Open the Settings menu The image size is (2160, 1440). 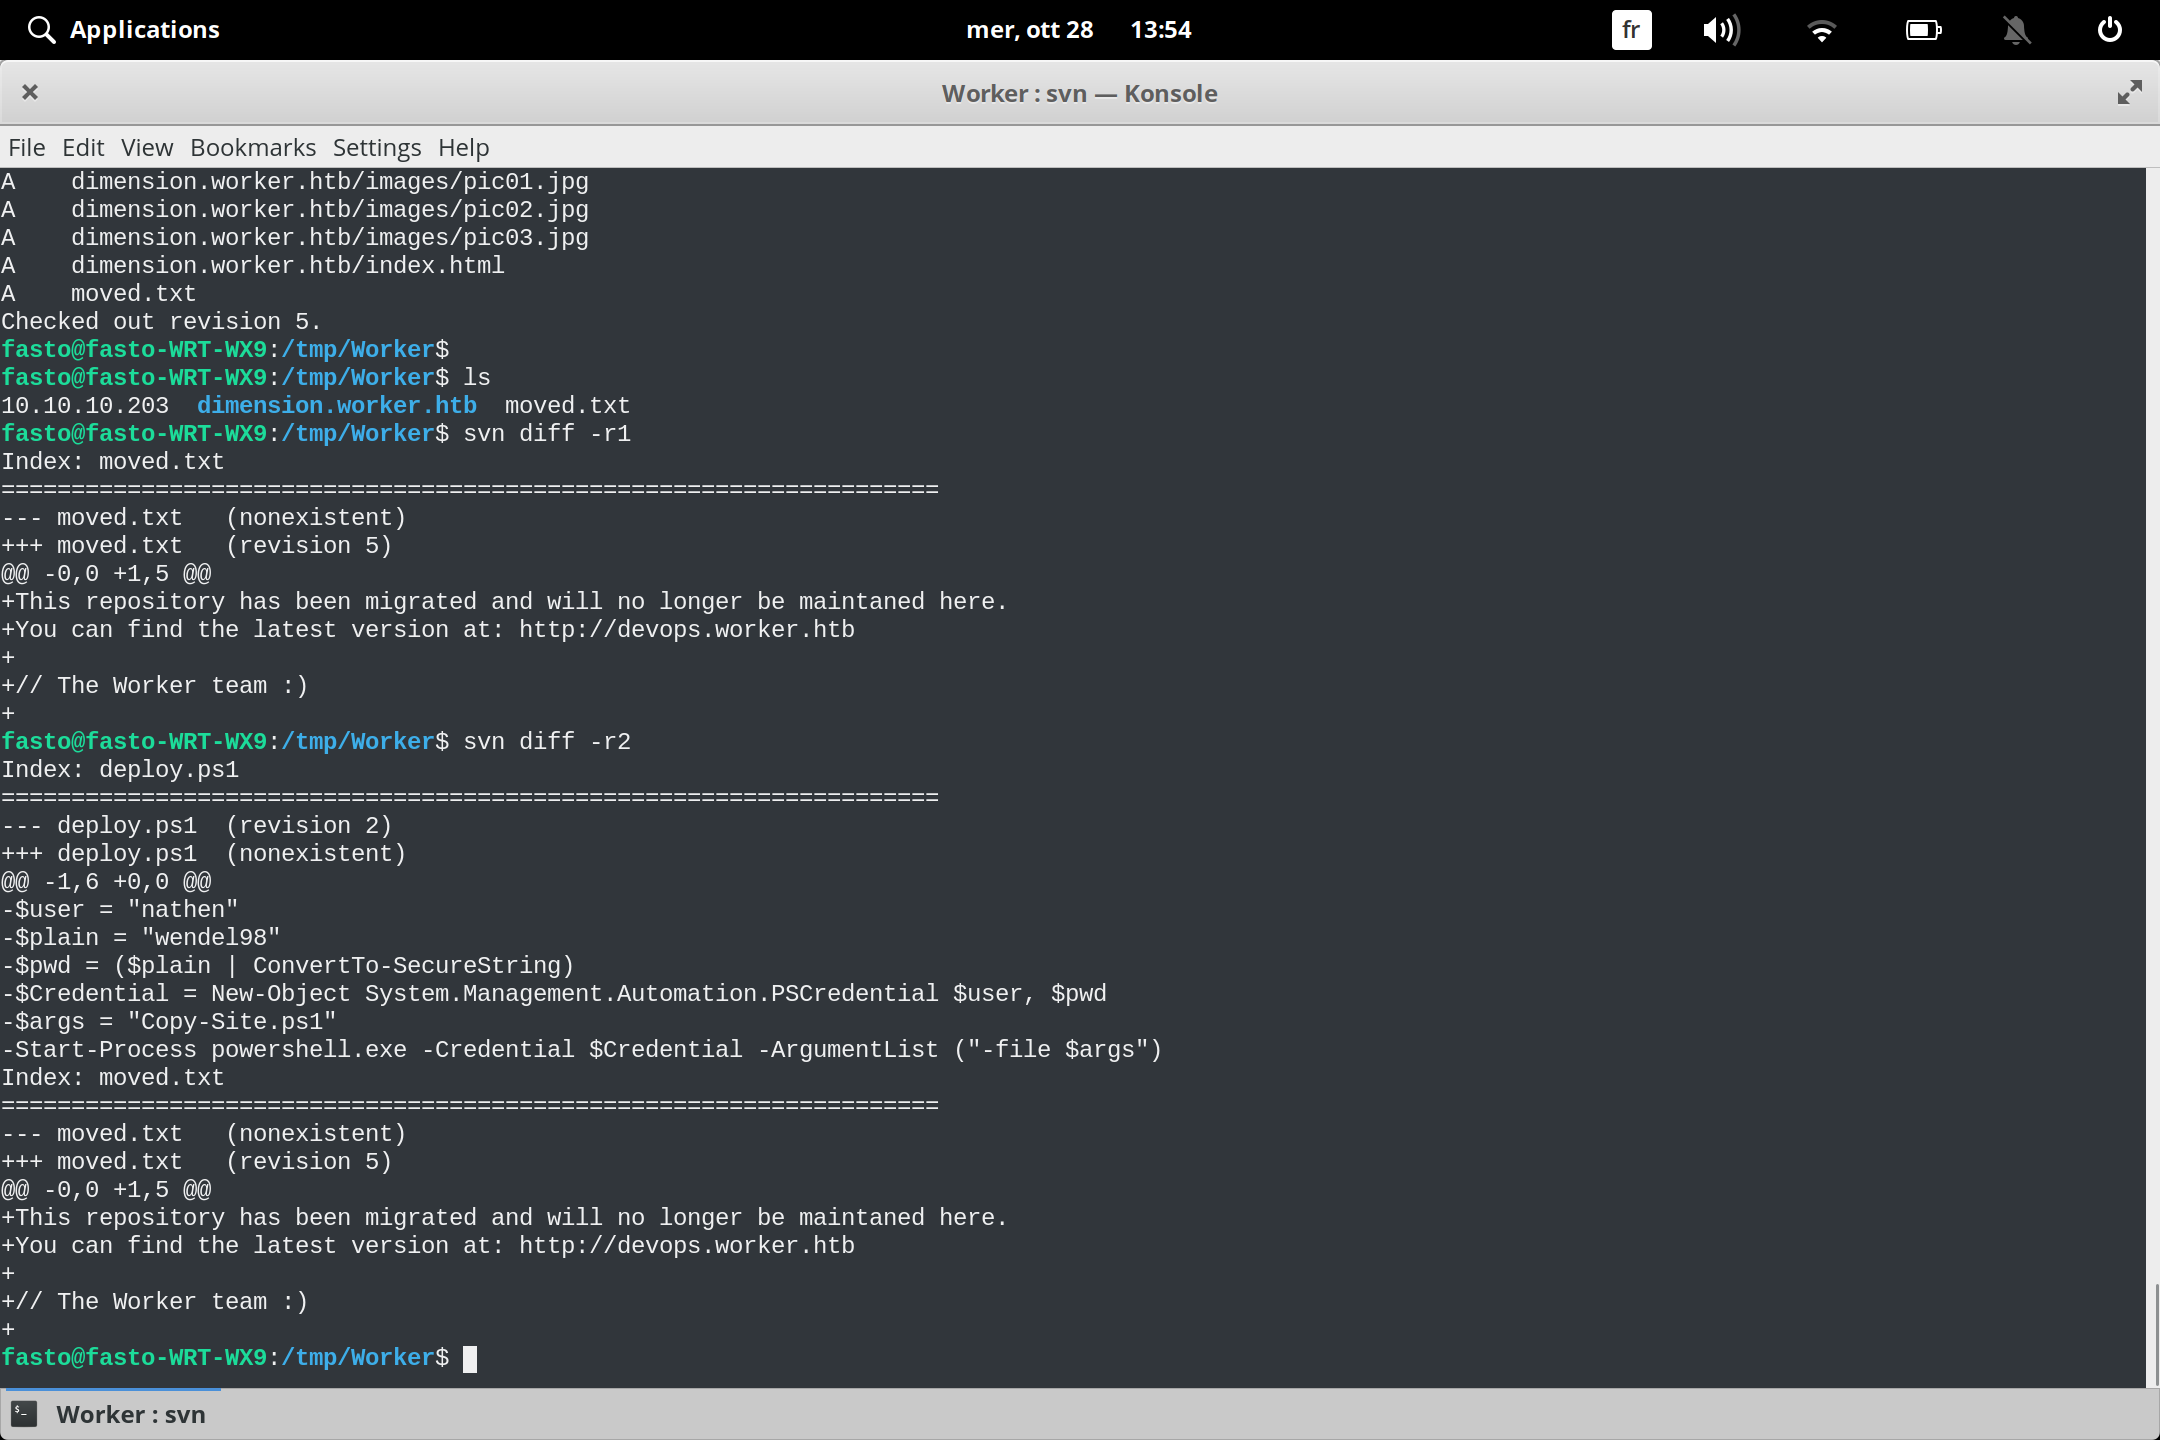point(376,147)
